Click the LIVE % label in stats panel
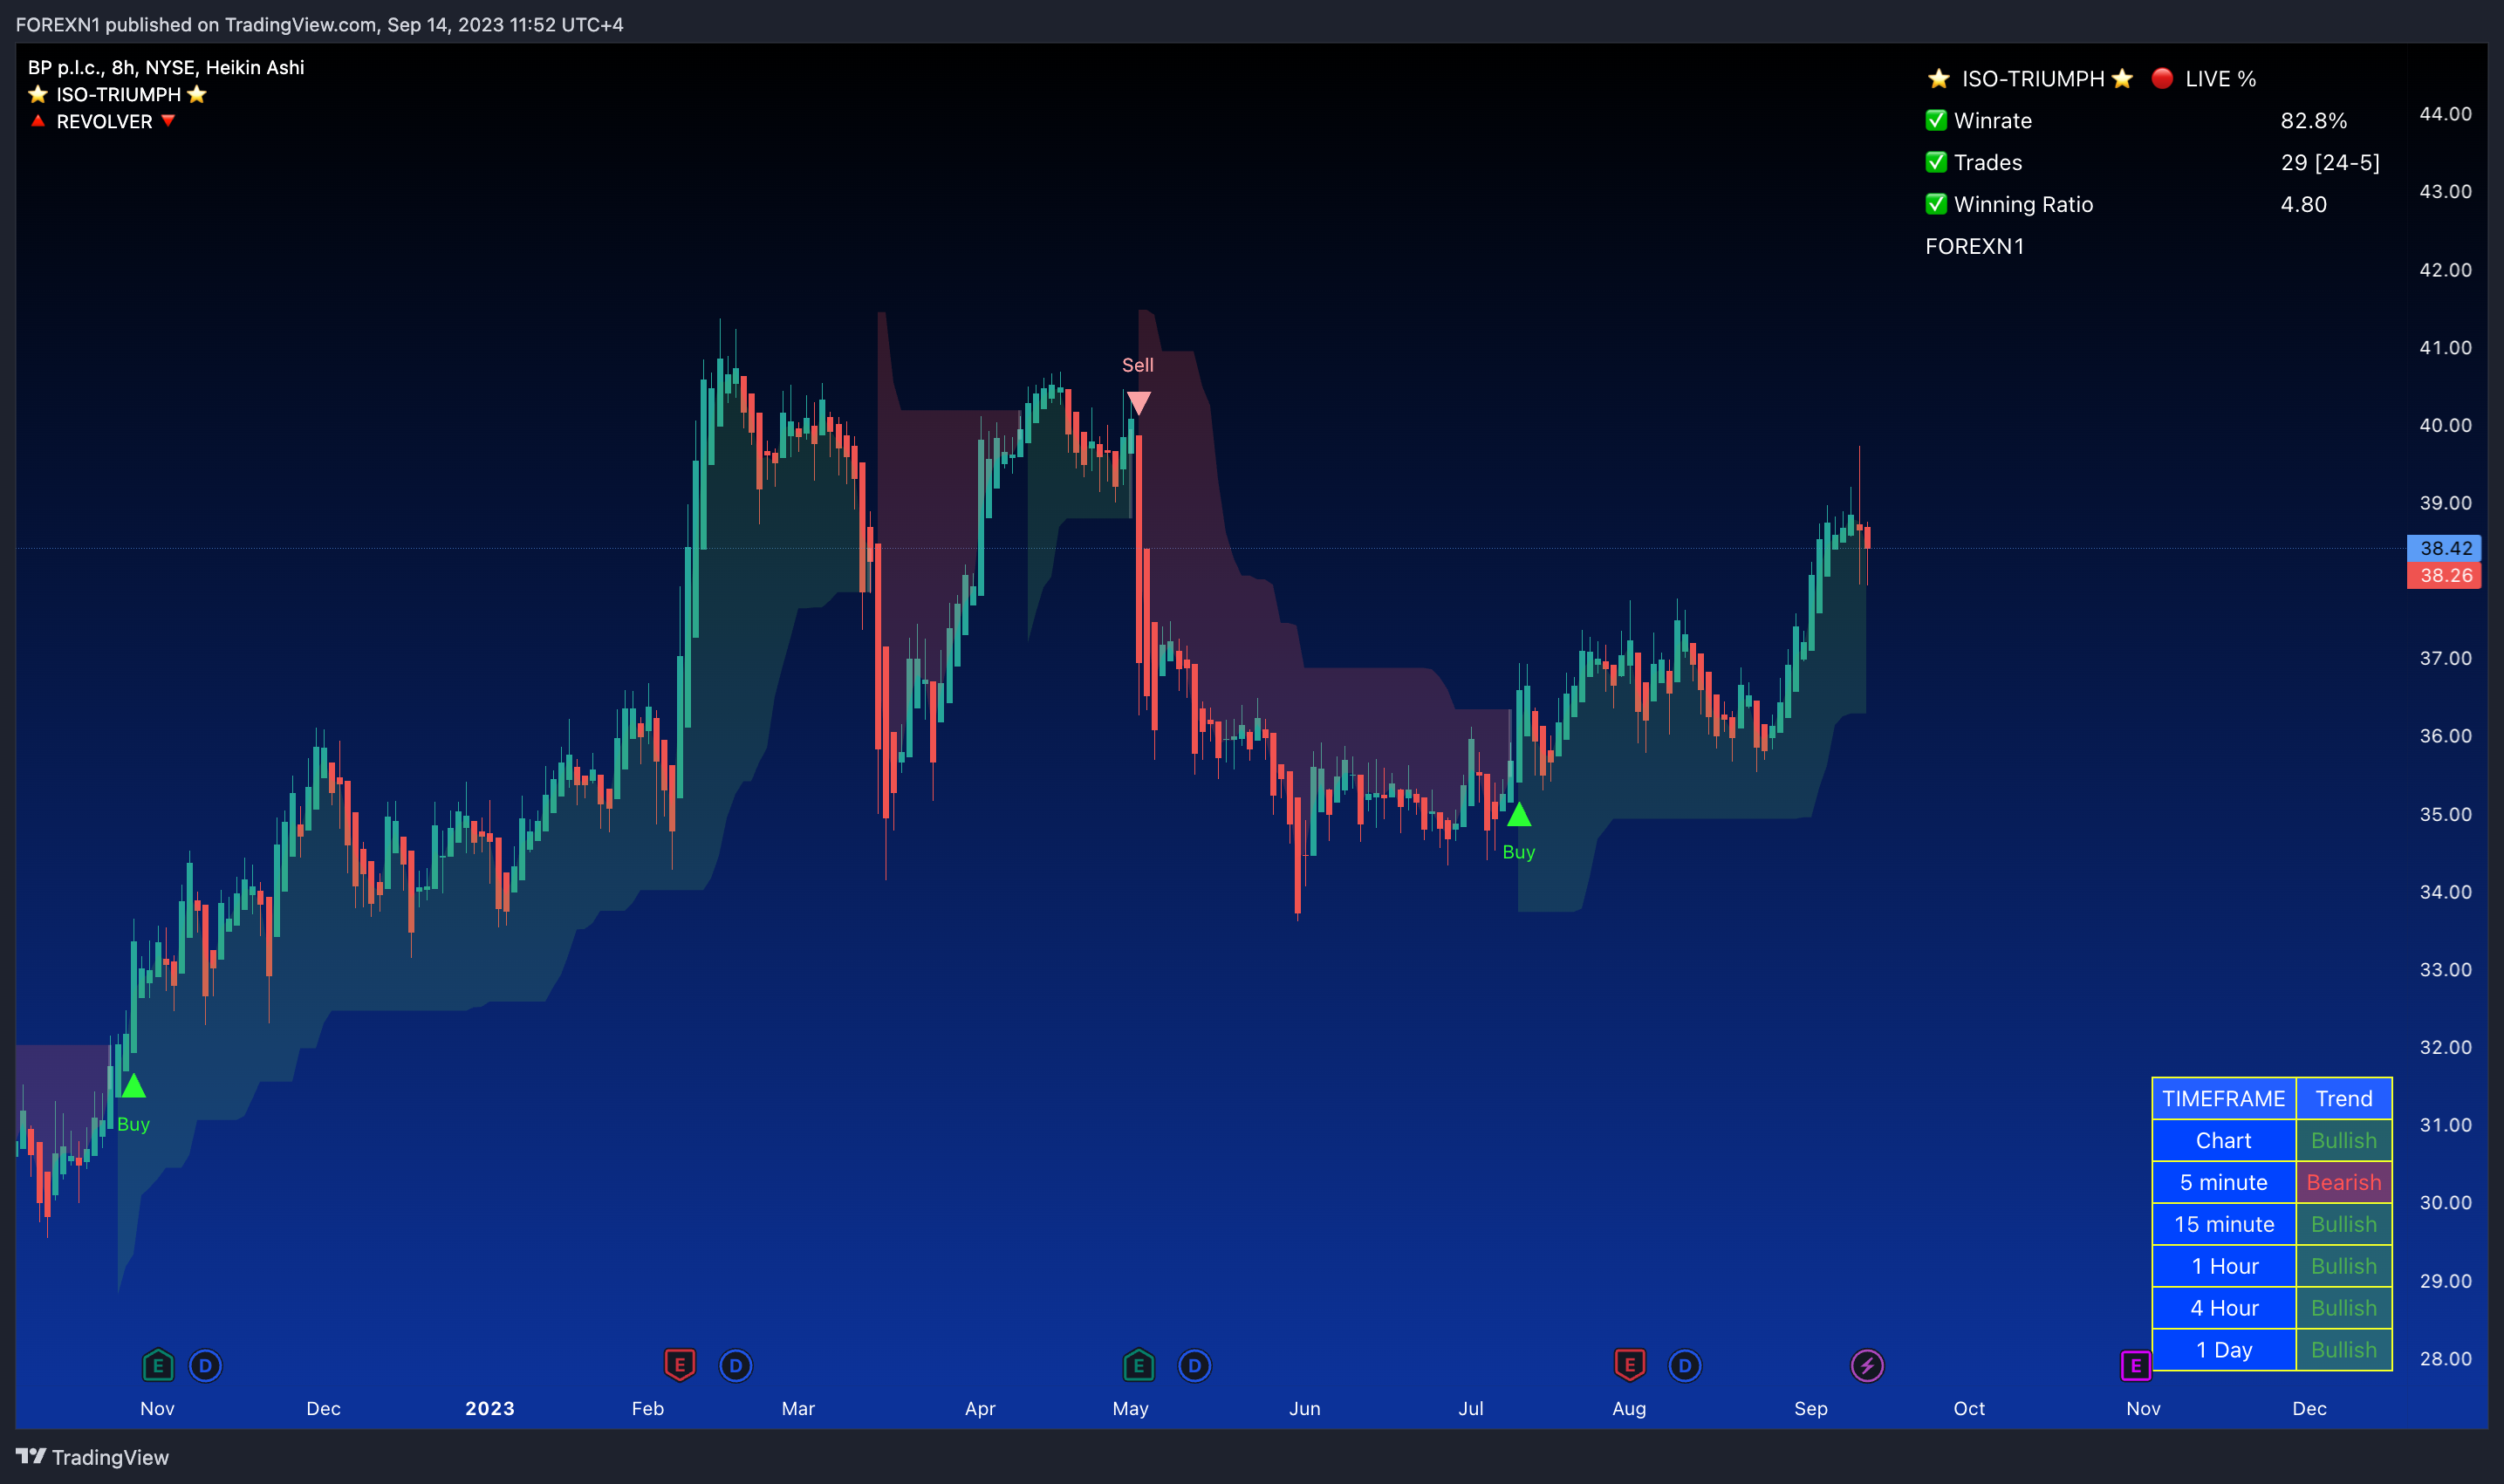 point(2220,78)
